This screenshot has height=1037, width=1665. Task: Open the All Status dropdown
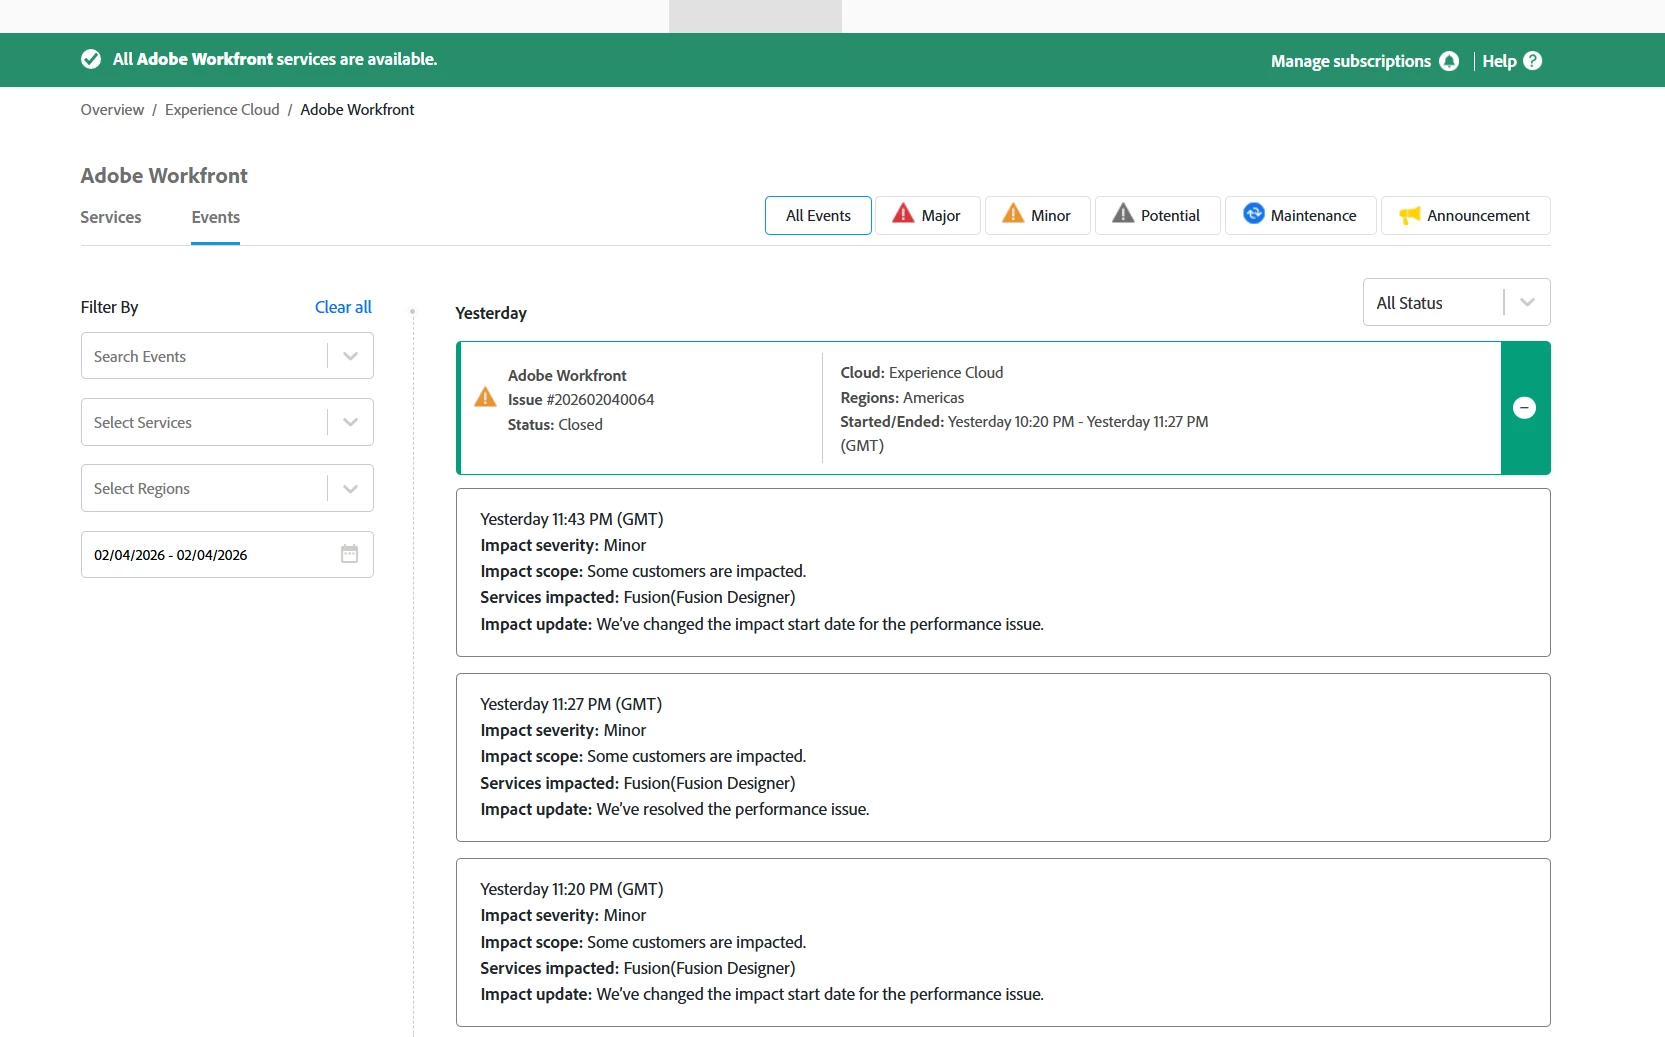tap(1456, 302)
